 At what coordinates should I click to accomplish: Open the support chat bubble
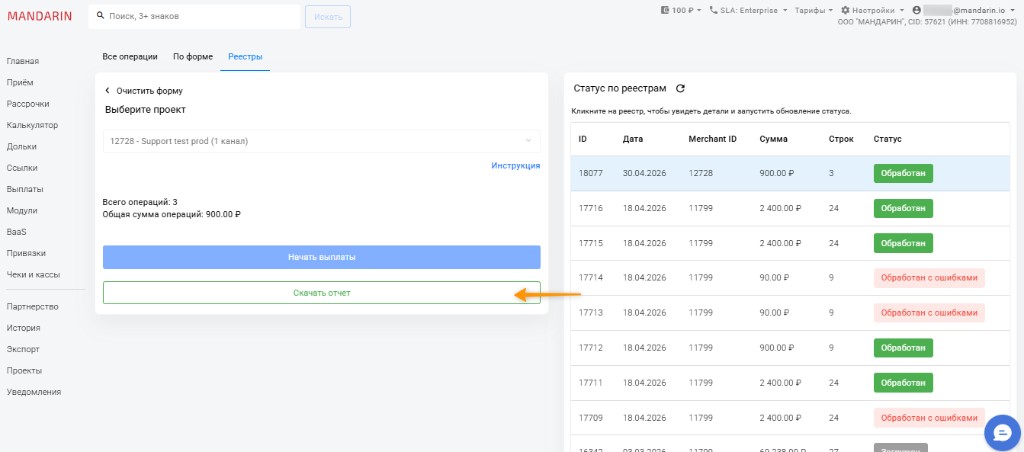pos(1002,432)
